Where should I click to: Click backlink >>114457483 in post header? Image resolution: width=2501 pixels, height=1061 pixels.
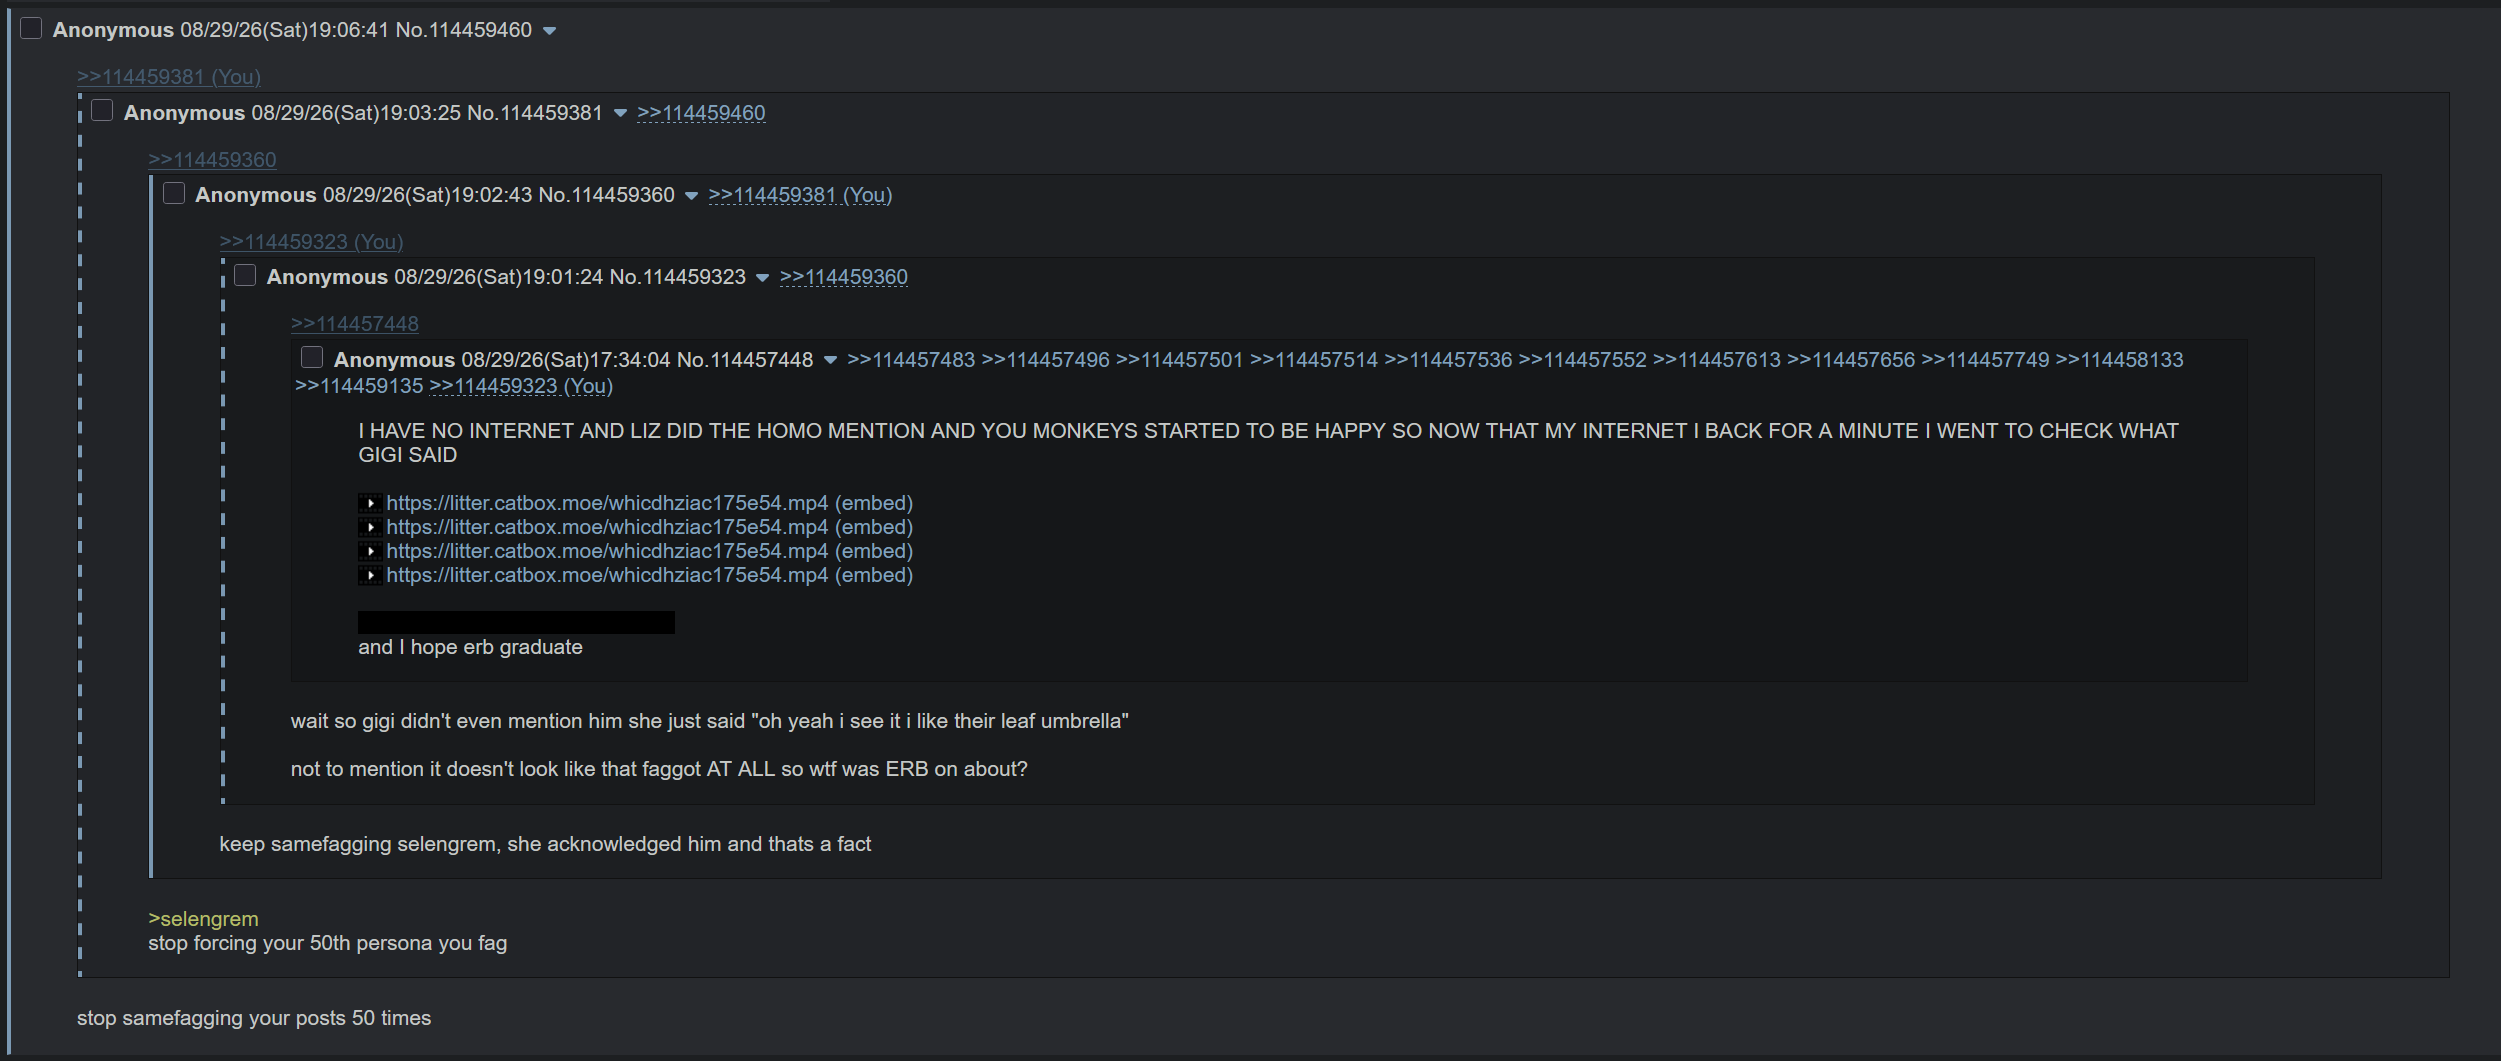[910, 360]
